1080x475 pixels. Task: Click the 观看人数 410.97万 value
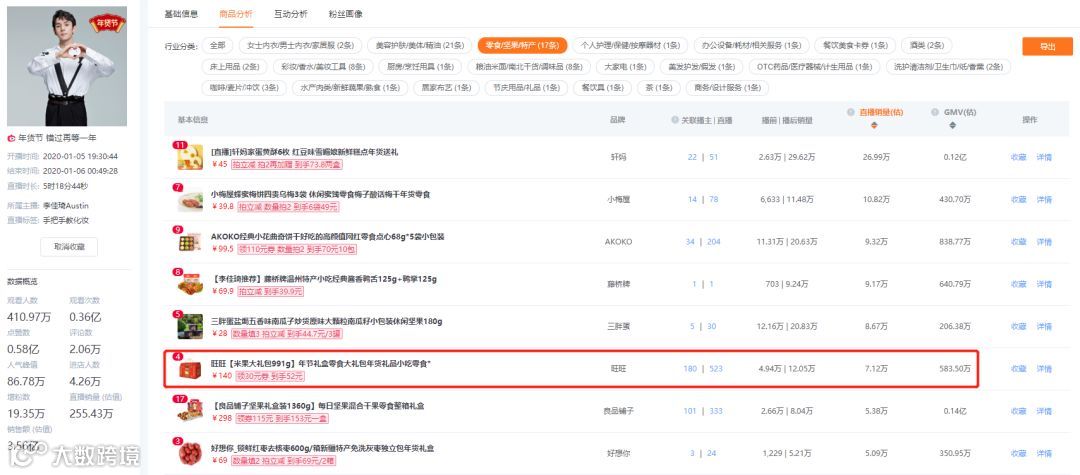[x=29, y=317]
